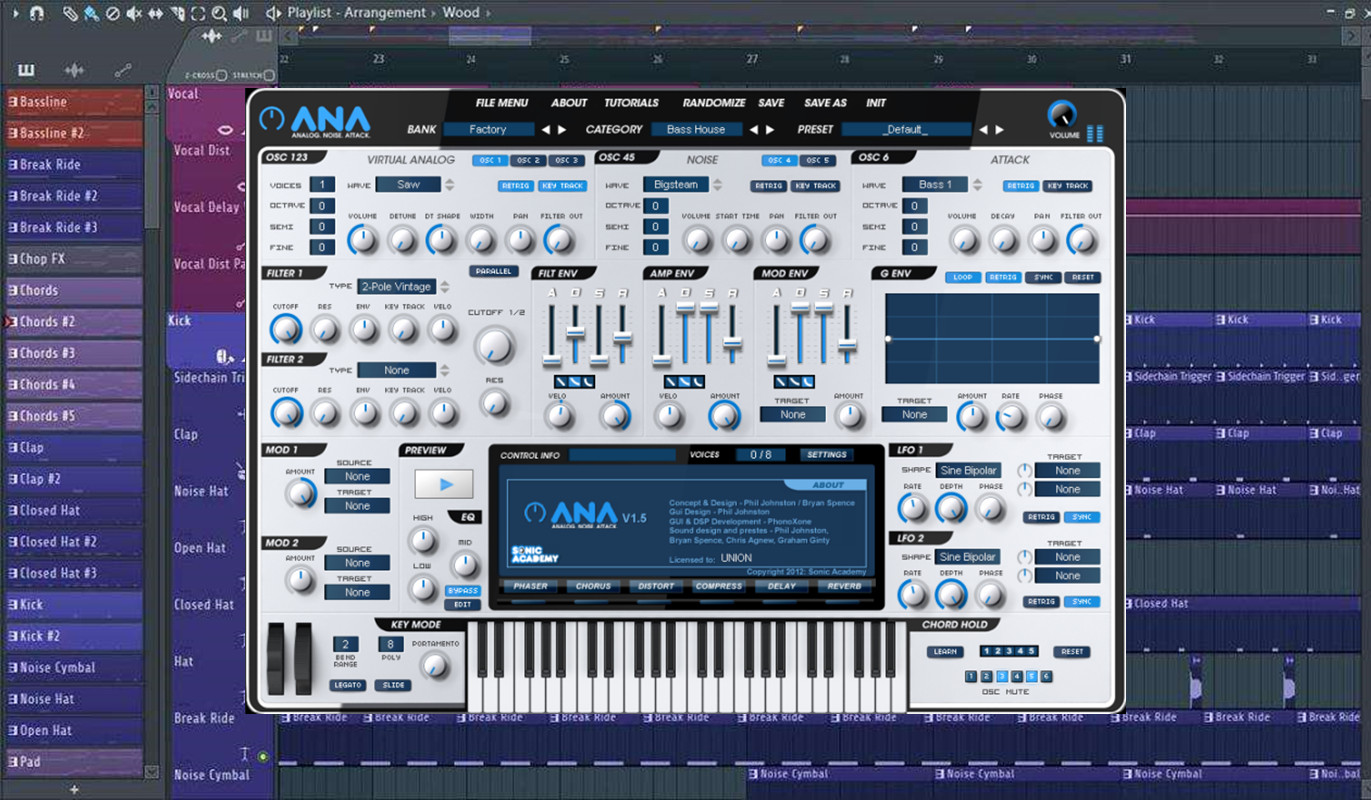Open ANA SETTINGS
Image resolution: width=1371 pixels, height=800 pixels.
[827, 455]
